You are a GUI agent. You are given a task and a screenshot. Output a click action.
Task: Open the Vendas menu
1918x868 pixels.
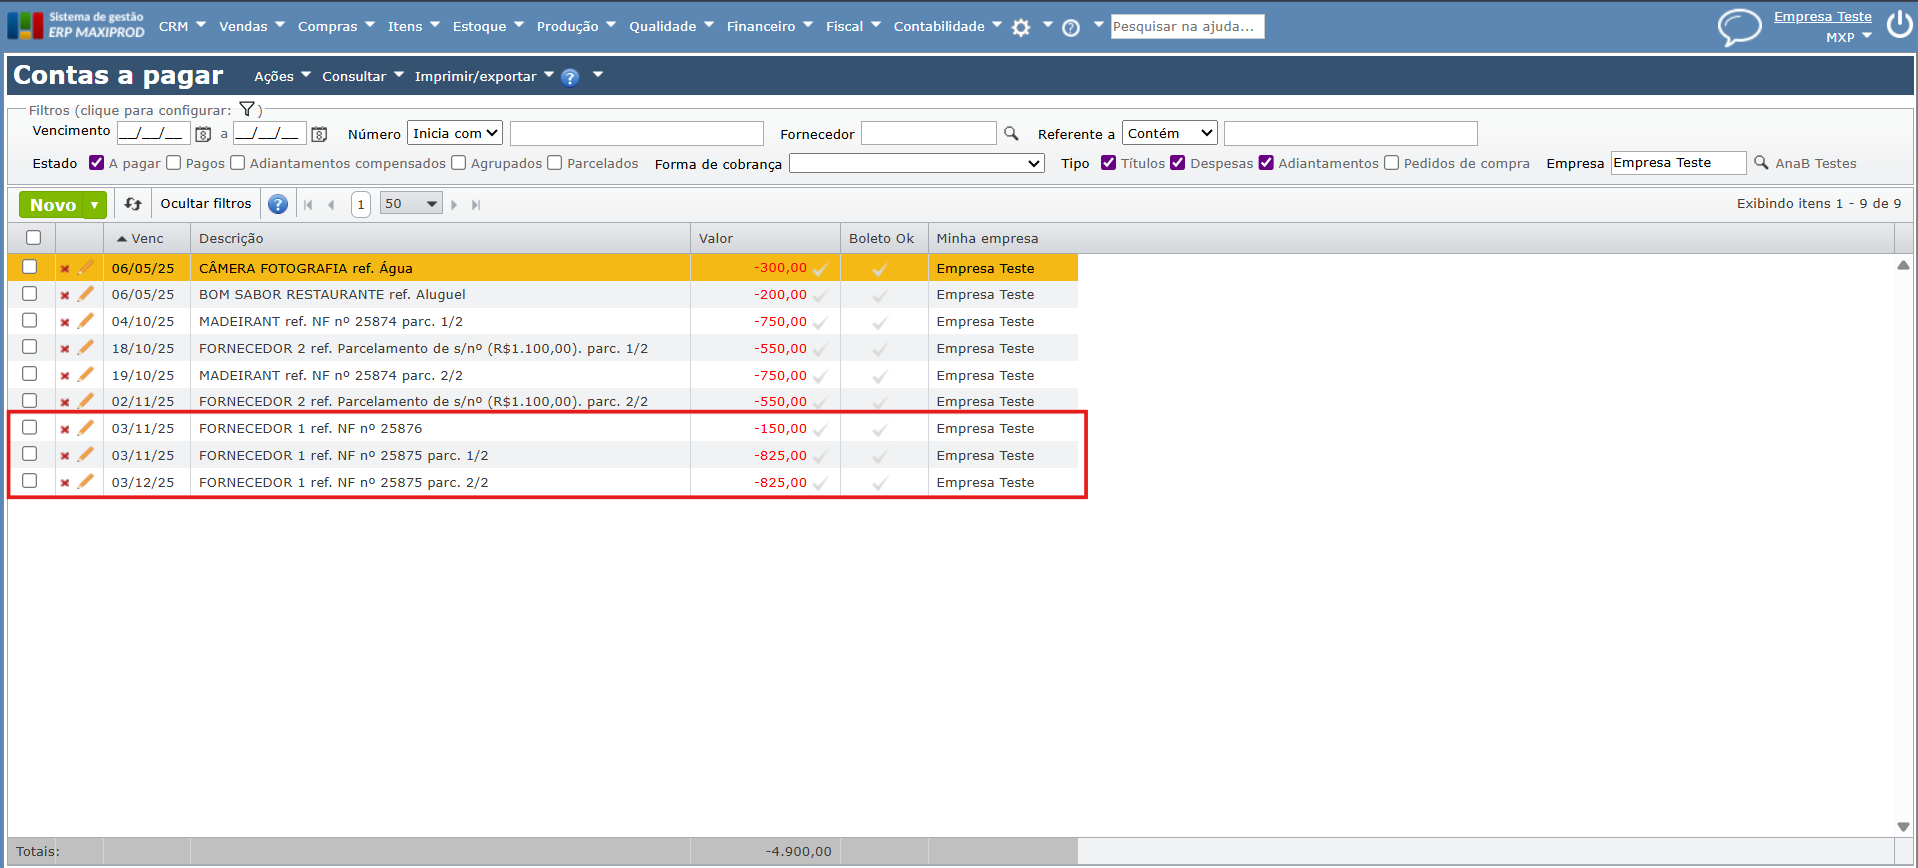[252, 27]
